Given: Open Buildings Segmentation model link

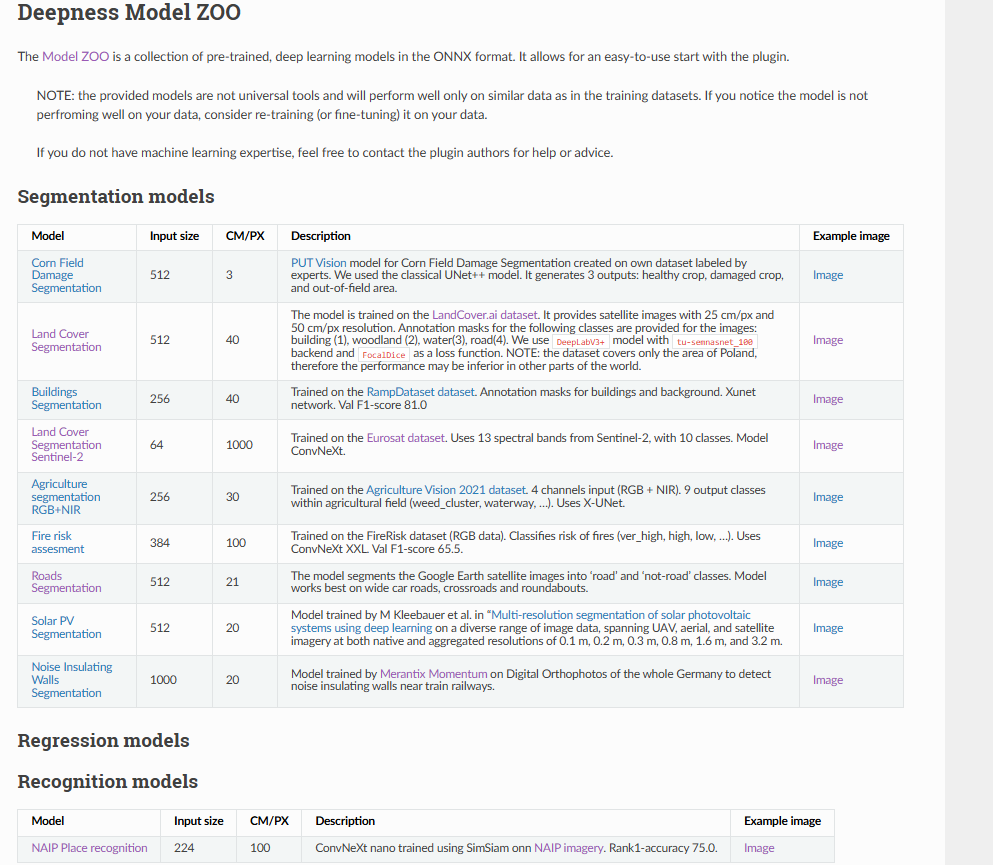Looking at the screenshot, I should point(66,398).
